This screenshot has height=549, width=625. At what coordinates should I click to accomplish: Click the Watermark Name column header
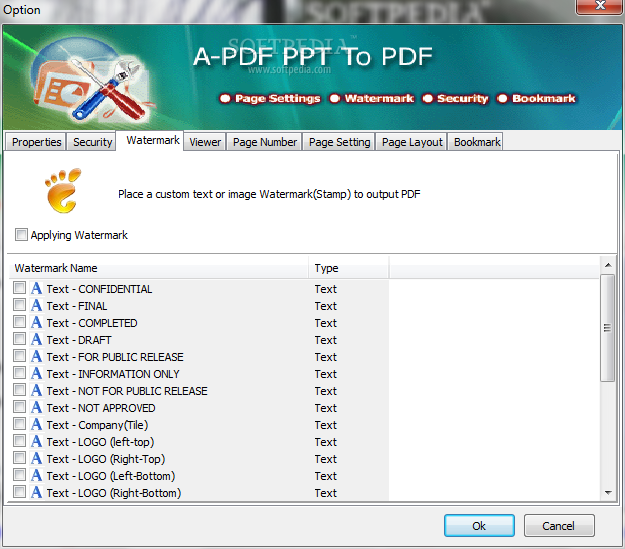click(158, 268)
